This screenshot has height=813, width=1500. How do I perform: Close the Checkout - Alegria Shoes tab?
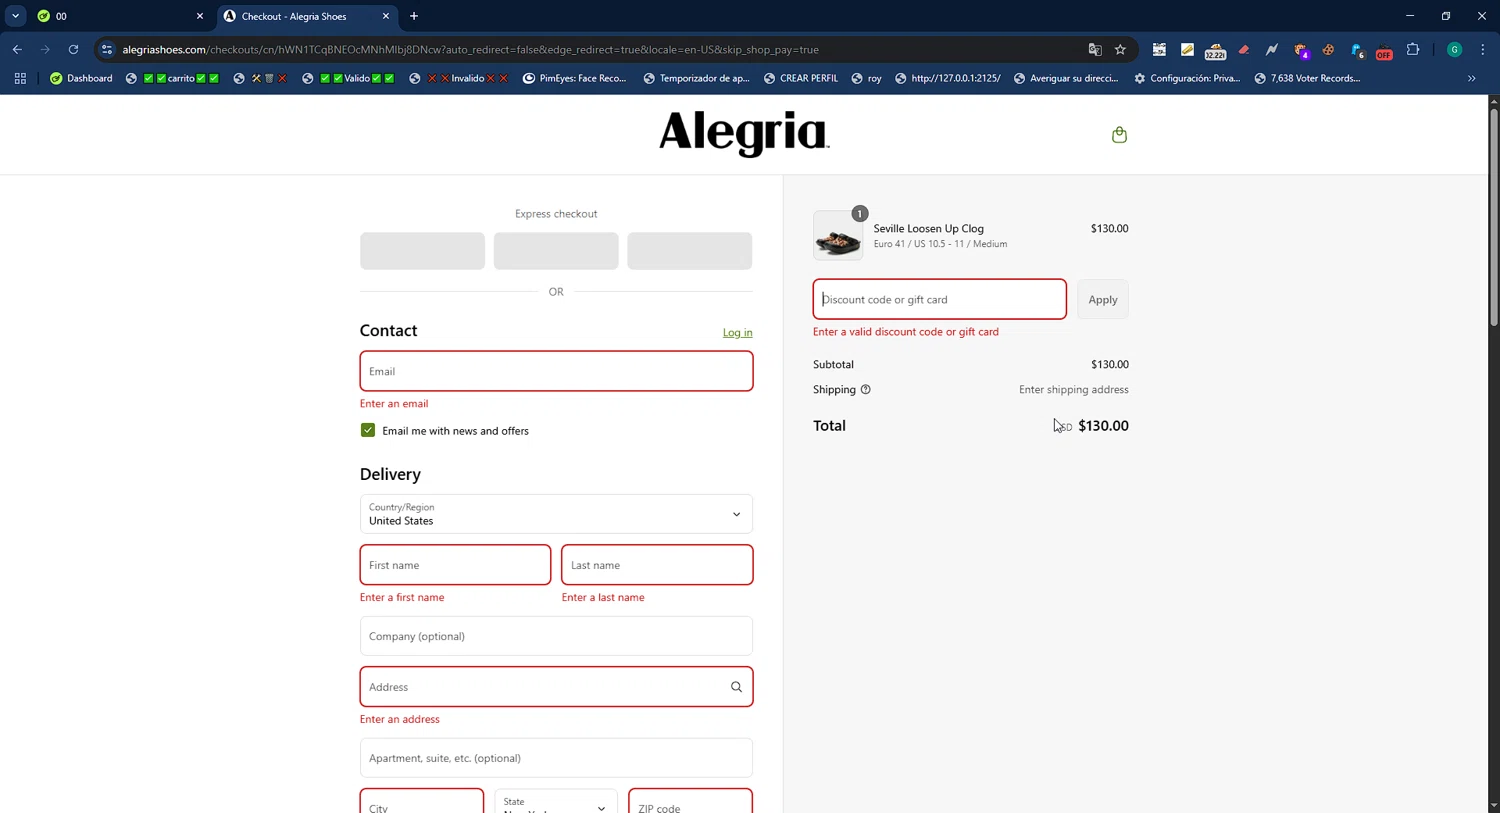(386, 16)
